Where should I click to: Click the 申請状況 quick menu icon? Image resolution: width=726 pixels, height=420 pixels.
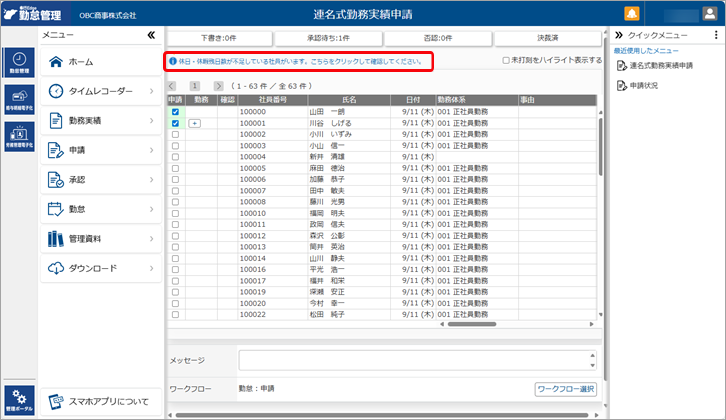pos(622,86)
